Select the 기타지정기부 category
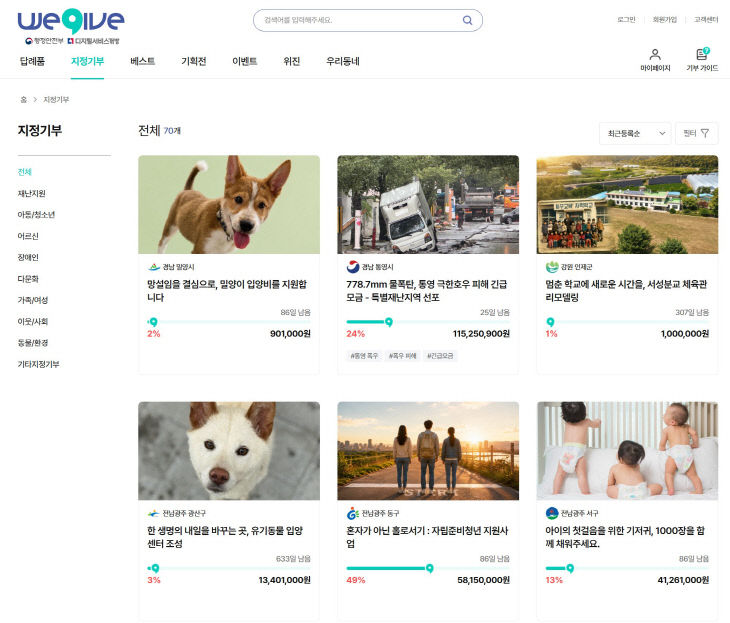Image resolution: width=730 pixels, height=623 pixels. pos(39,365)
